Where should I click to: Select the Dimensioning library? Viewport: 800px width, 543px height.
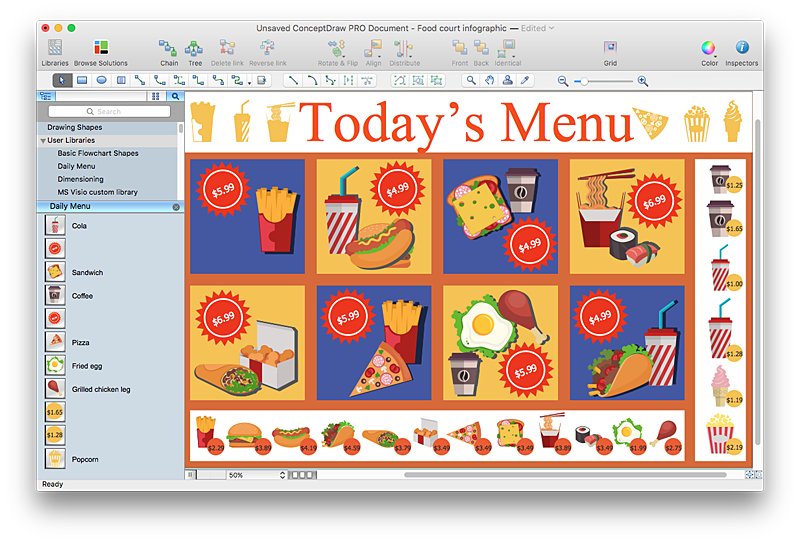point(81,179)
